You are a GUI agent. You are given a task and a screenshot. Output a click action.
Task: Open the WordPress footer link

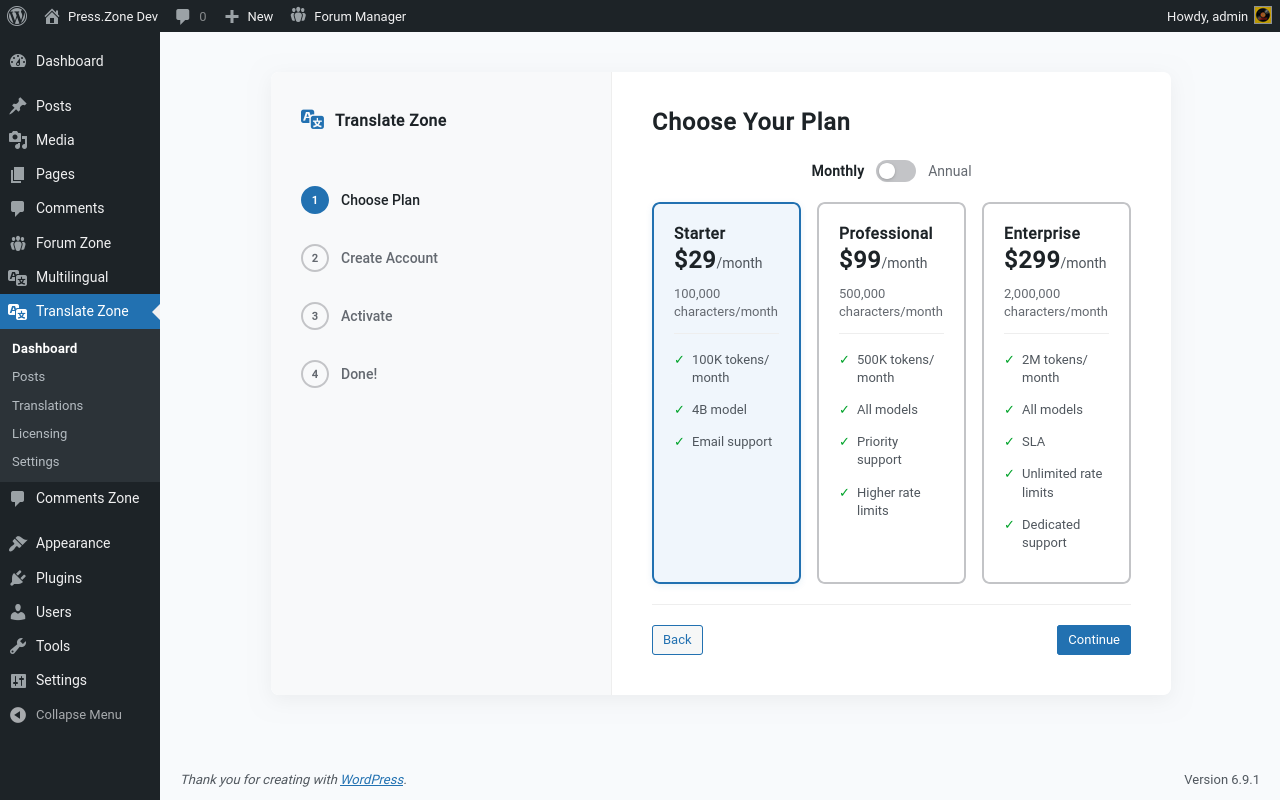372,780
